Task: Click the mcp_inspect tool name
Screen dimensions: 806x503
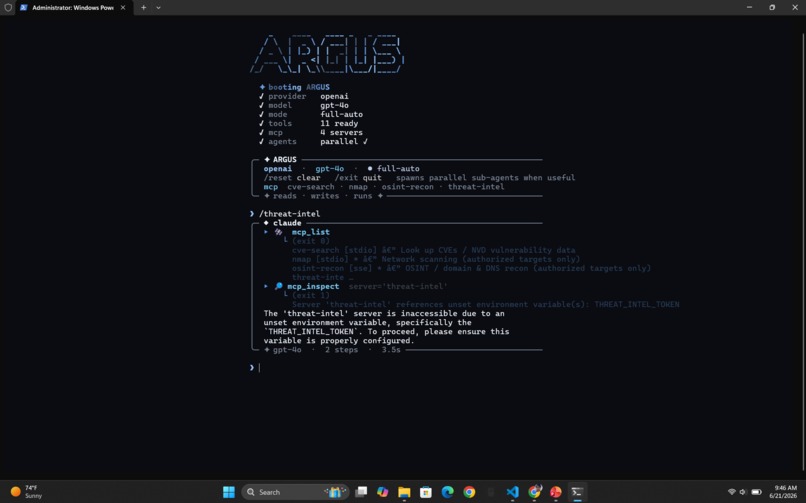Action: pyautogui.click(x=313, y=286)
